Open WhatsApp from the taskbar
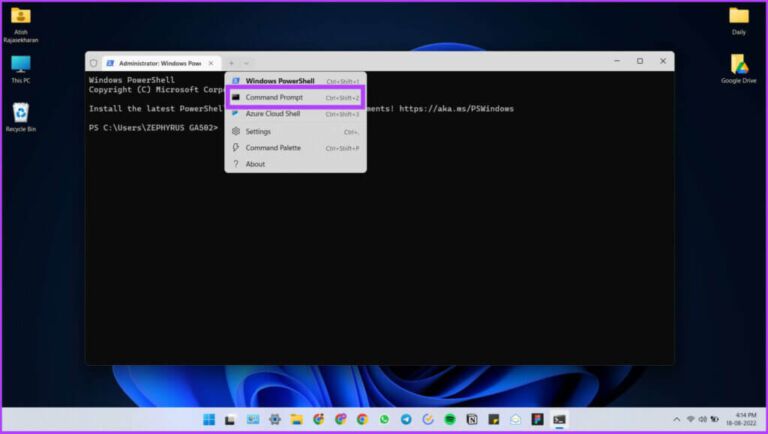The height and width of the screenshot is (434, 768). pos(384,419)
